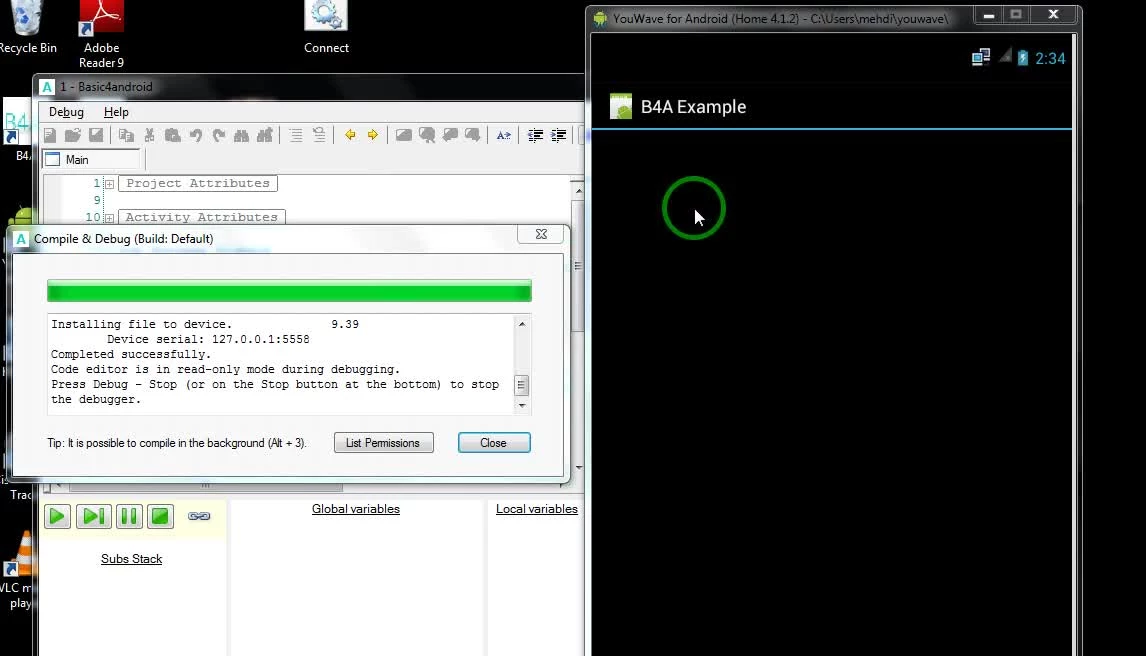Click the first speech-bubble bookmark icon
The image size is (1146, 656).
click(x=427, y=135)
